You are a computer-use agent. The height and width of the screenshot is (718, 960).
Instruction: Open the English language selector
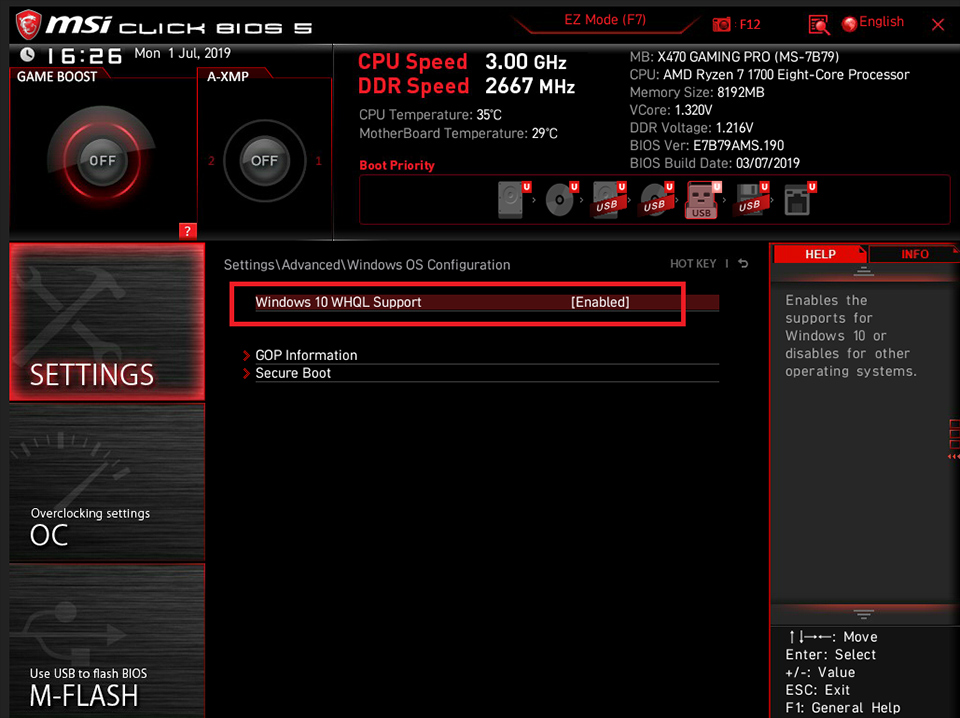point(881,22)
